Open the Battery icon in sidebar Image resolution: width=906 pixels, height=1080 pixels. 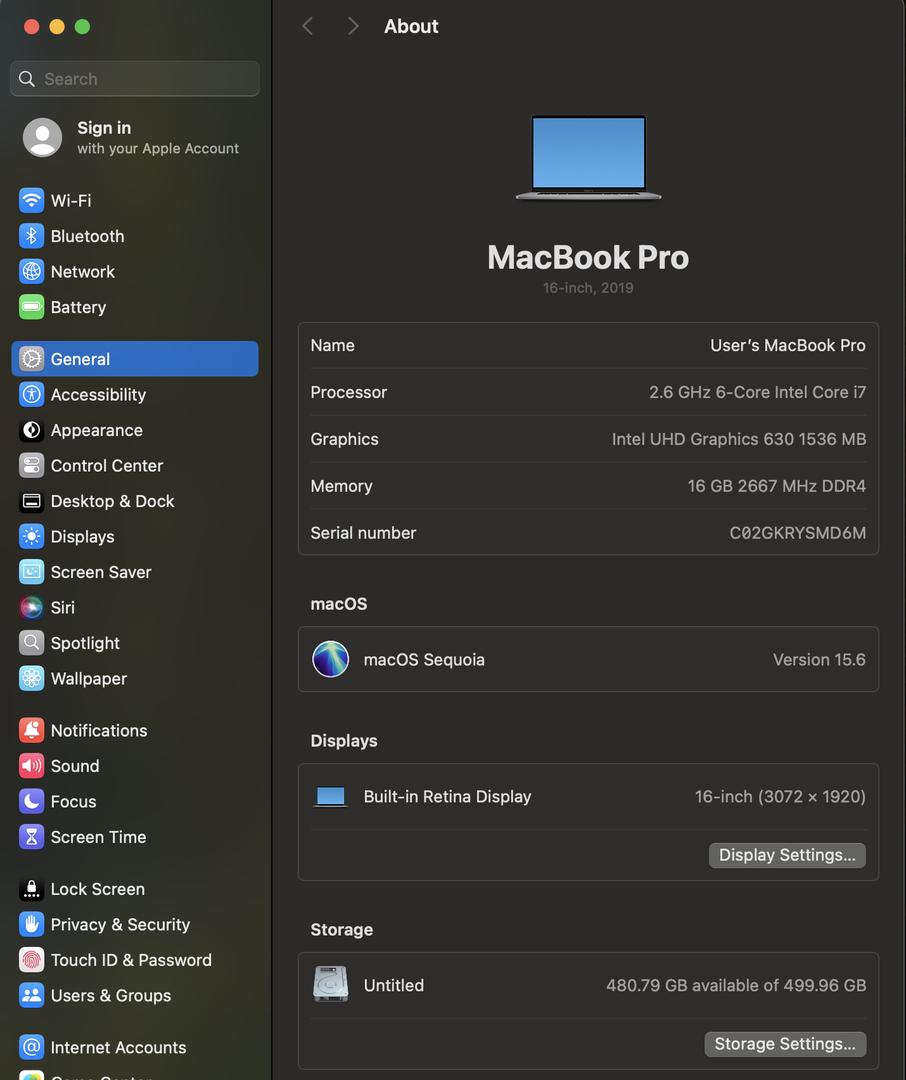31,307
